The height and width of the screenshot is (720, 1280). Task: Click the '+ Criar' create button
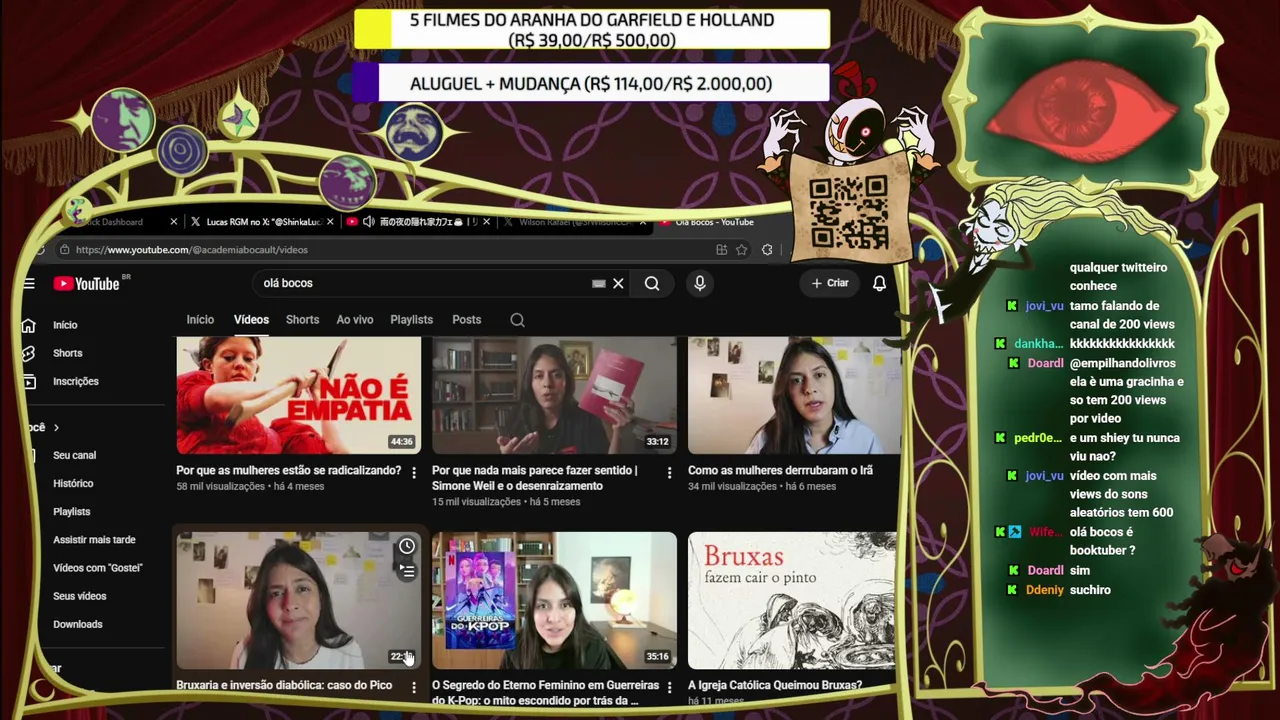[829, 283]
